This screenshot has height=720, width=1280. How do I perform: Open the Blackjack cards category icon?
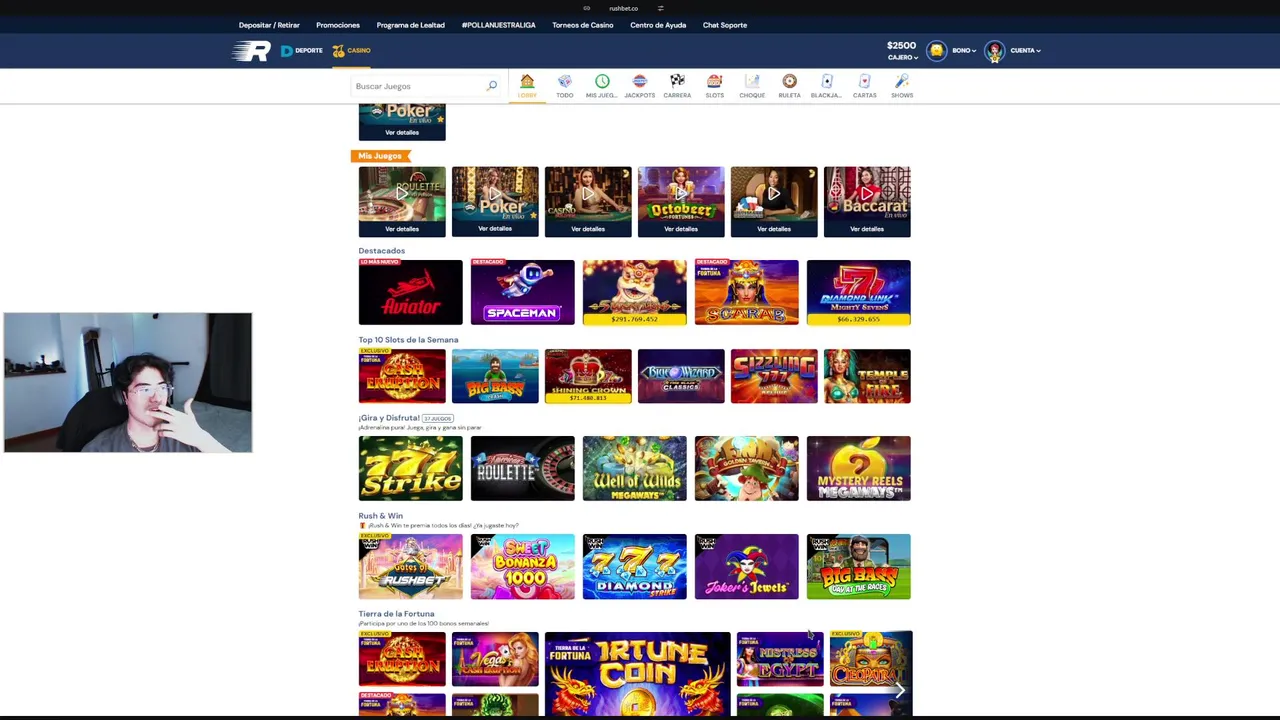[827, 81]
